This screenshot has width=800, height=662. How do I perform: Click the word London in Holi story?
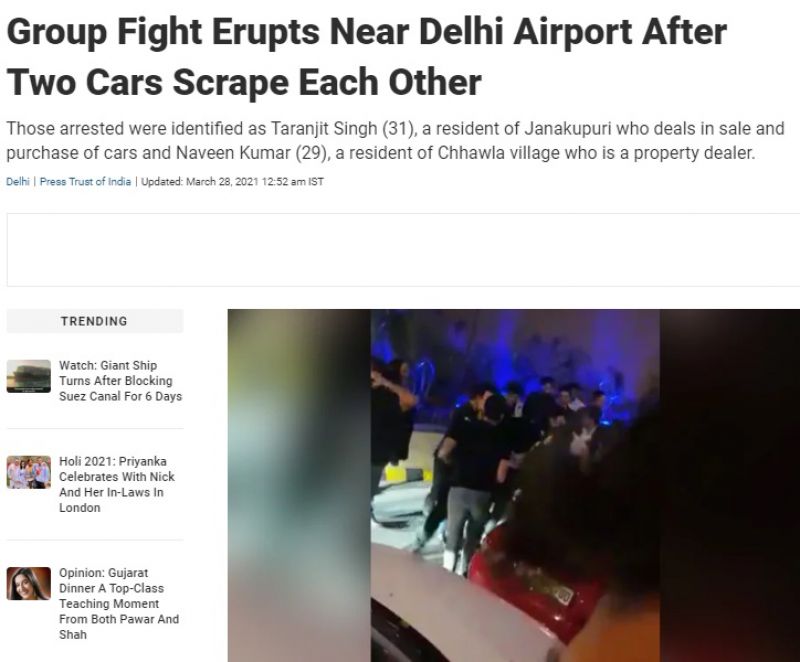pos(80,507)
